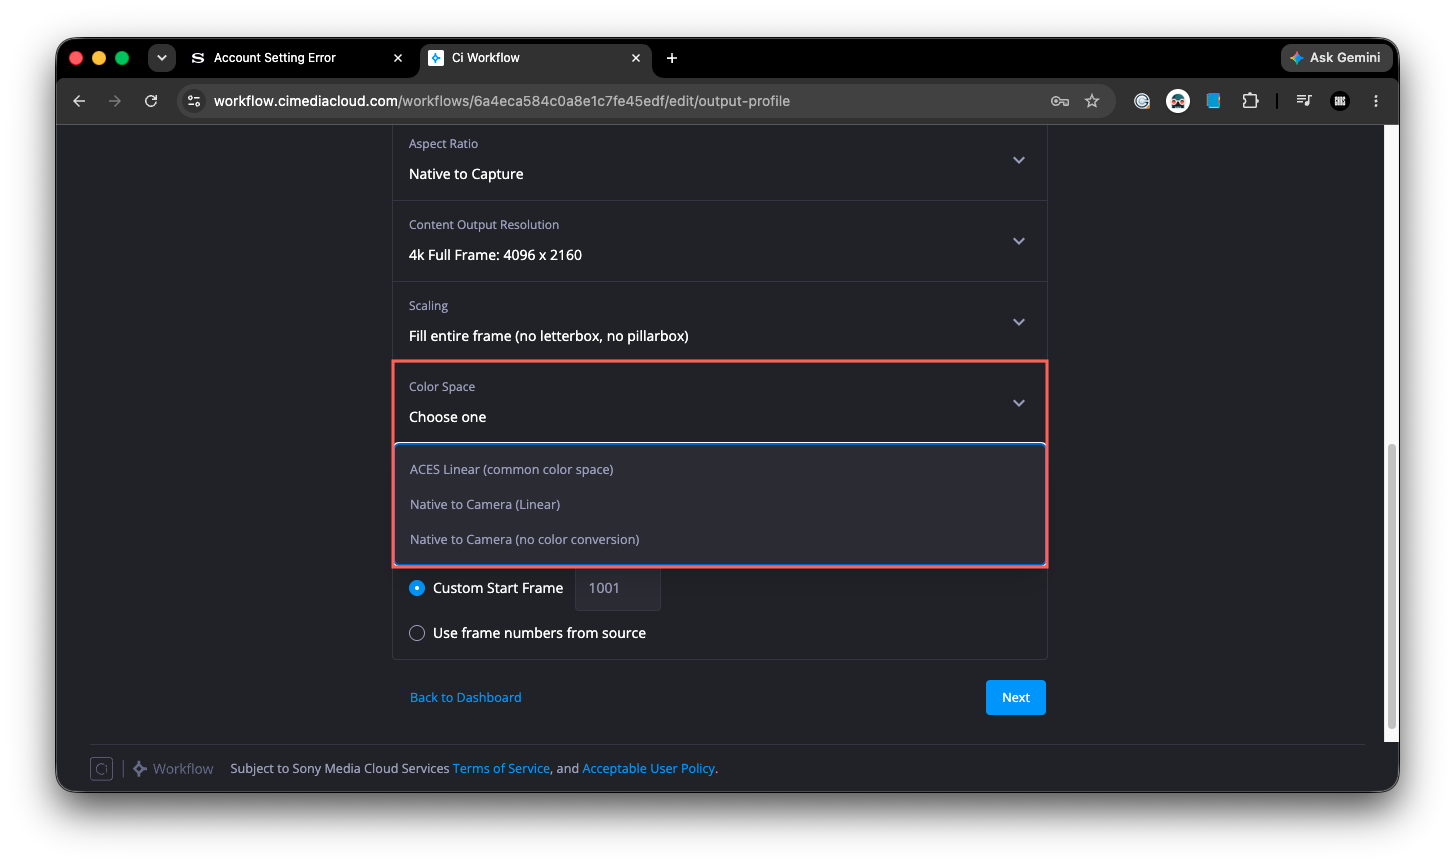The width and height of the screenshot is (1455, 866).
Task: Bookmark page with the star icon
Action: click(x=1092, y=101)
